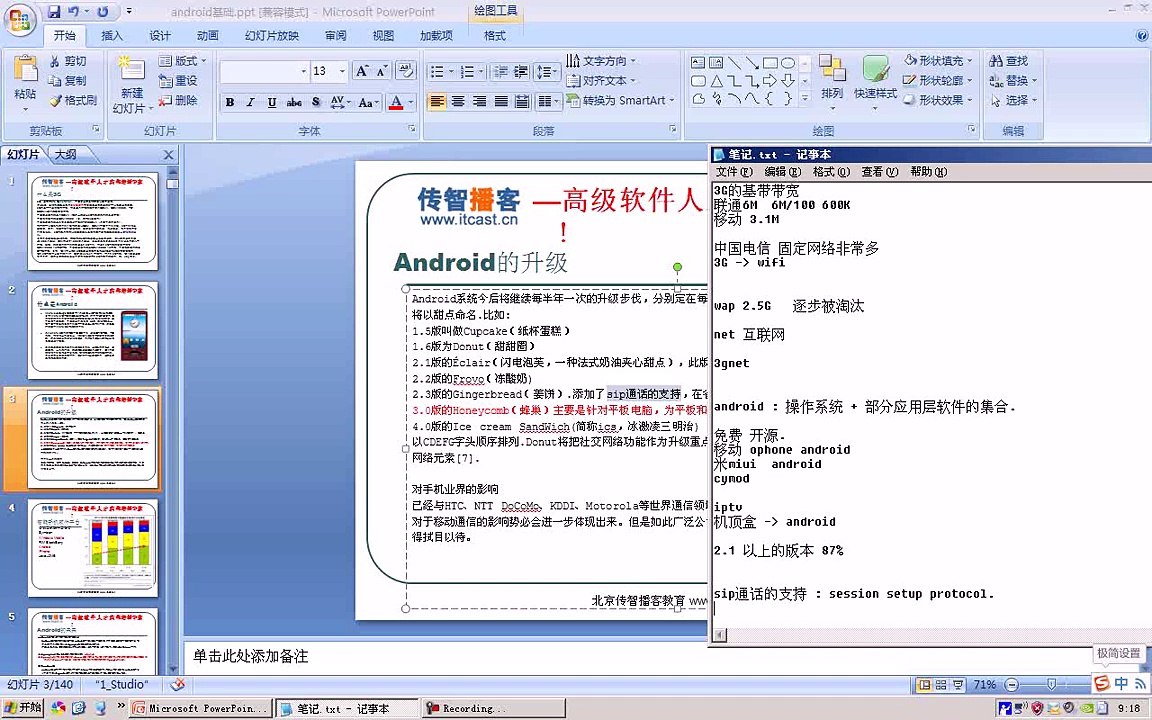Center the text in paragraph group
1152x720 pixels.
458,101
